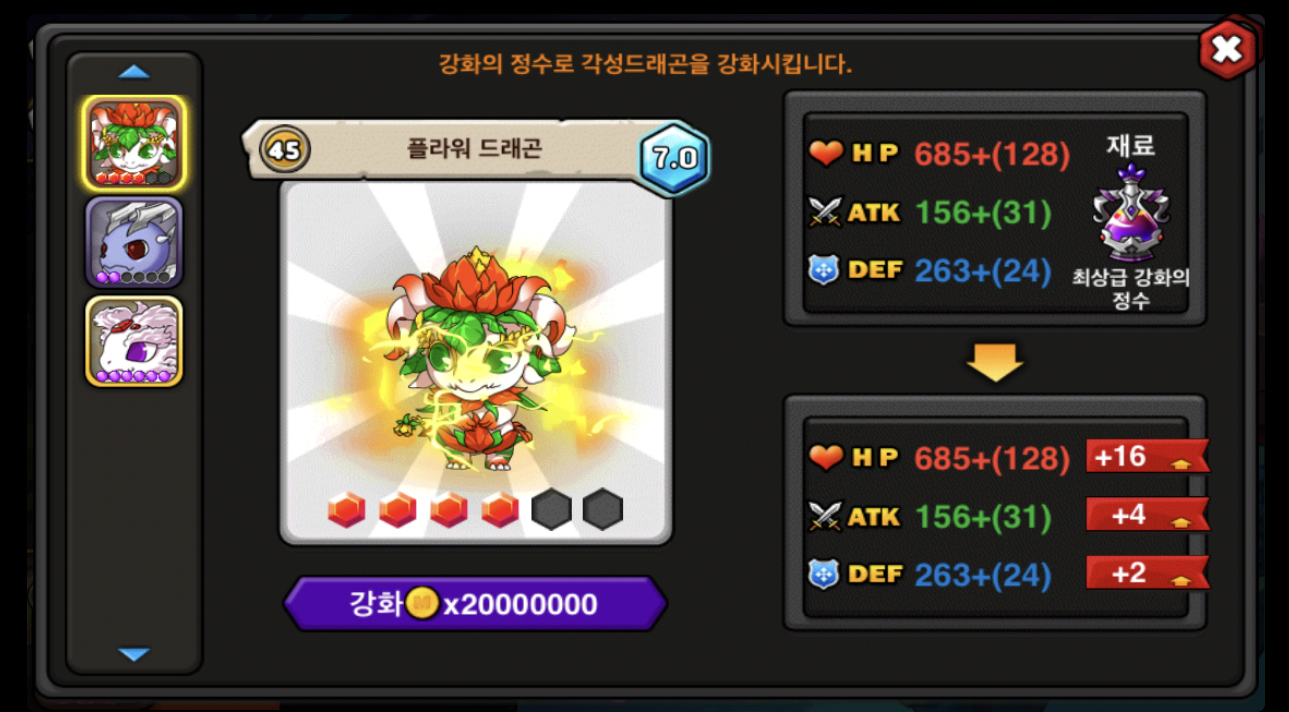Screen dimensions: 1289x712
Task: Click the 최상급 강화의 정수 potion icon
Action: (1131, 212)
